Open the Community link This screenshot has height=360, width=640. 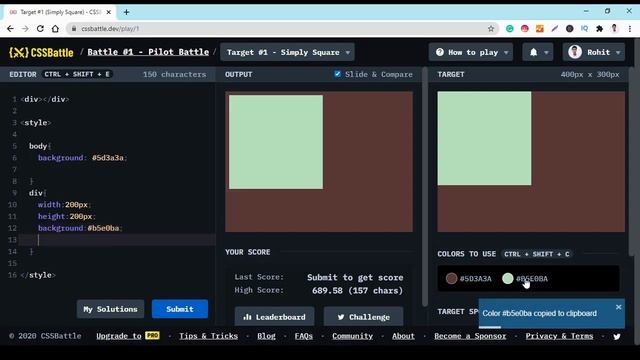click(x=352, y=336)
